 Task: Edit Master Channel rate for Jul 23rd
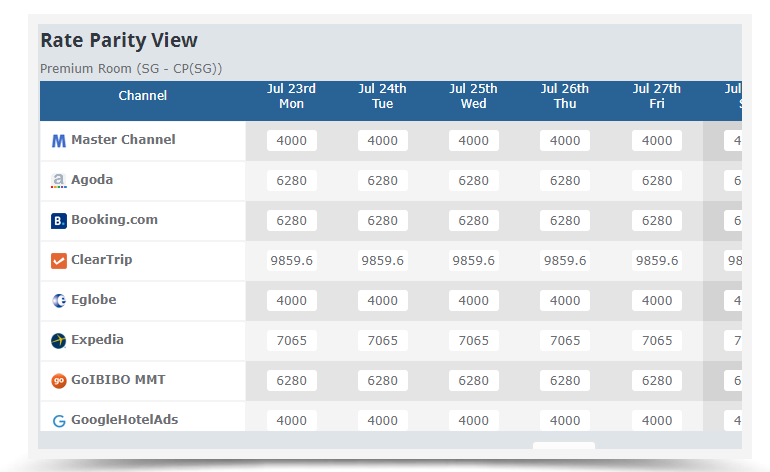coord(292,140)
